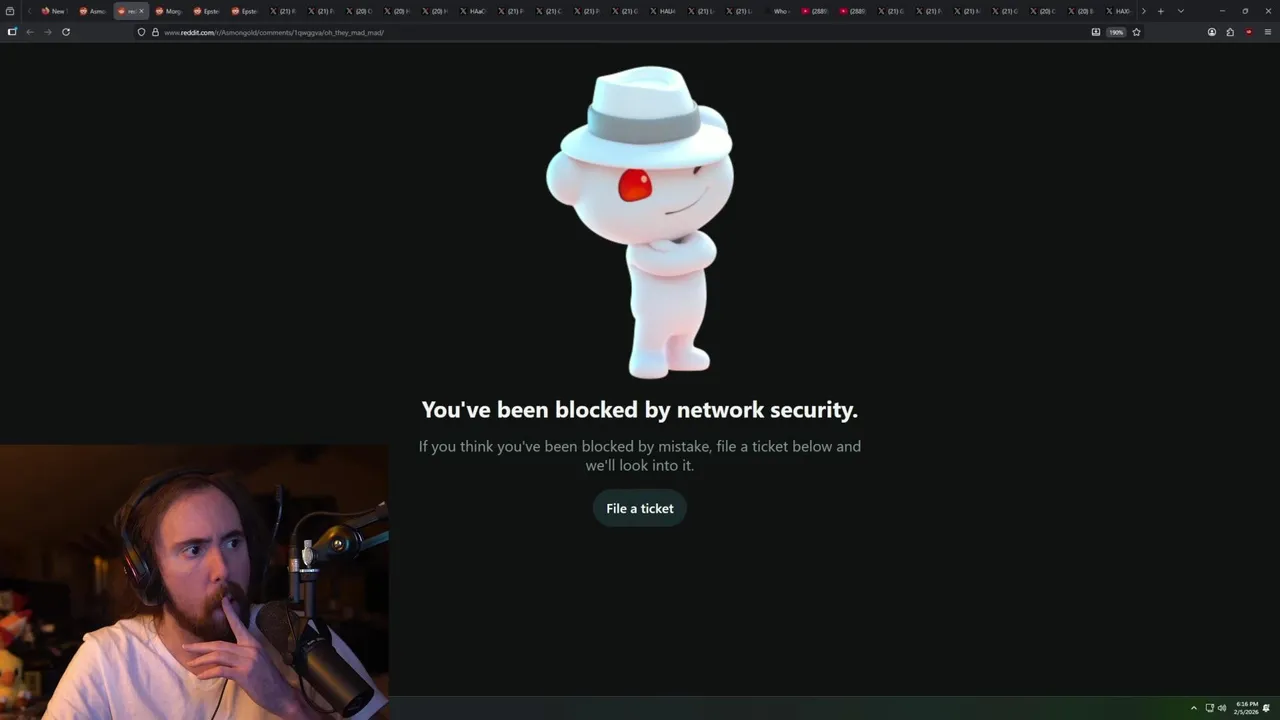This screenshot has width=1280, height=720.
Task: Switch to the "New" tab
Action: click(x=53, y=11)
